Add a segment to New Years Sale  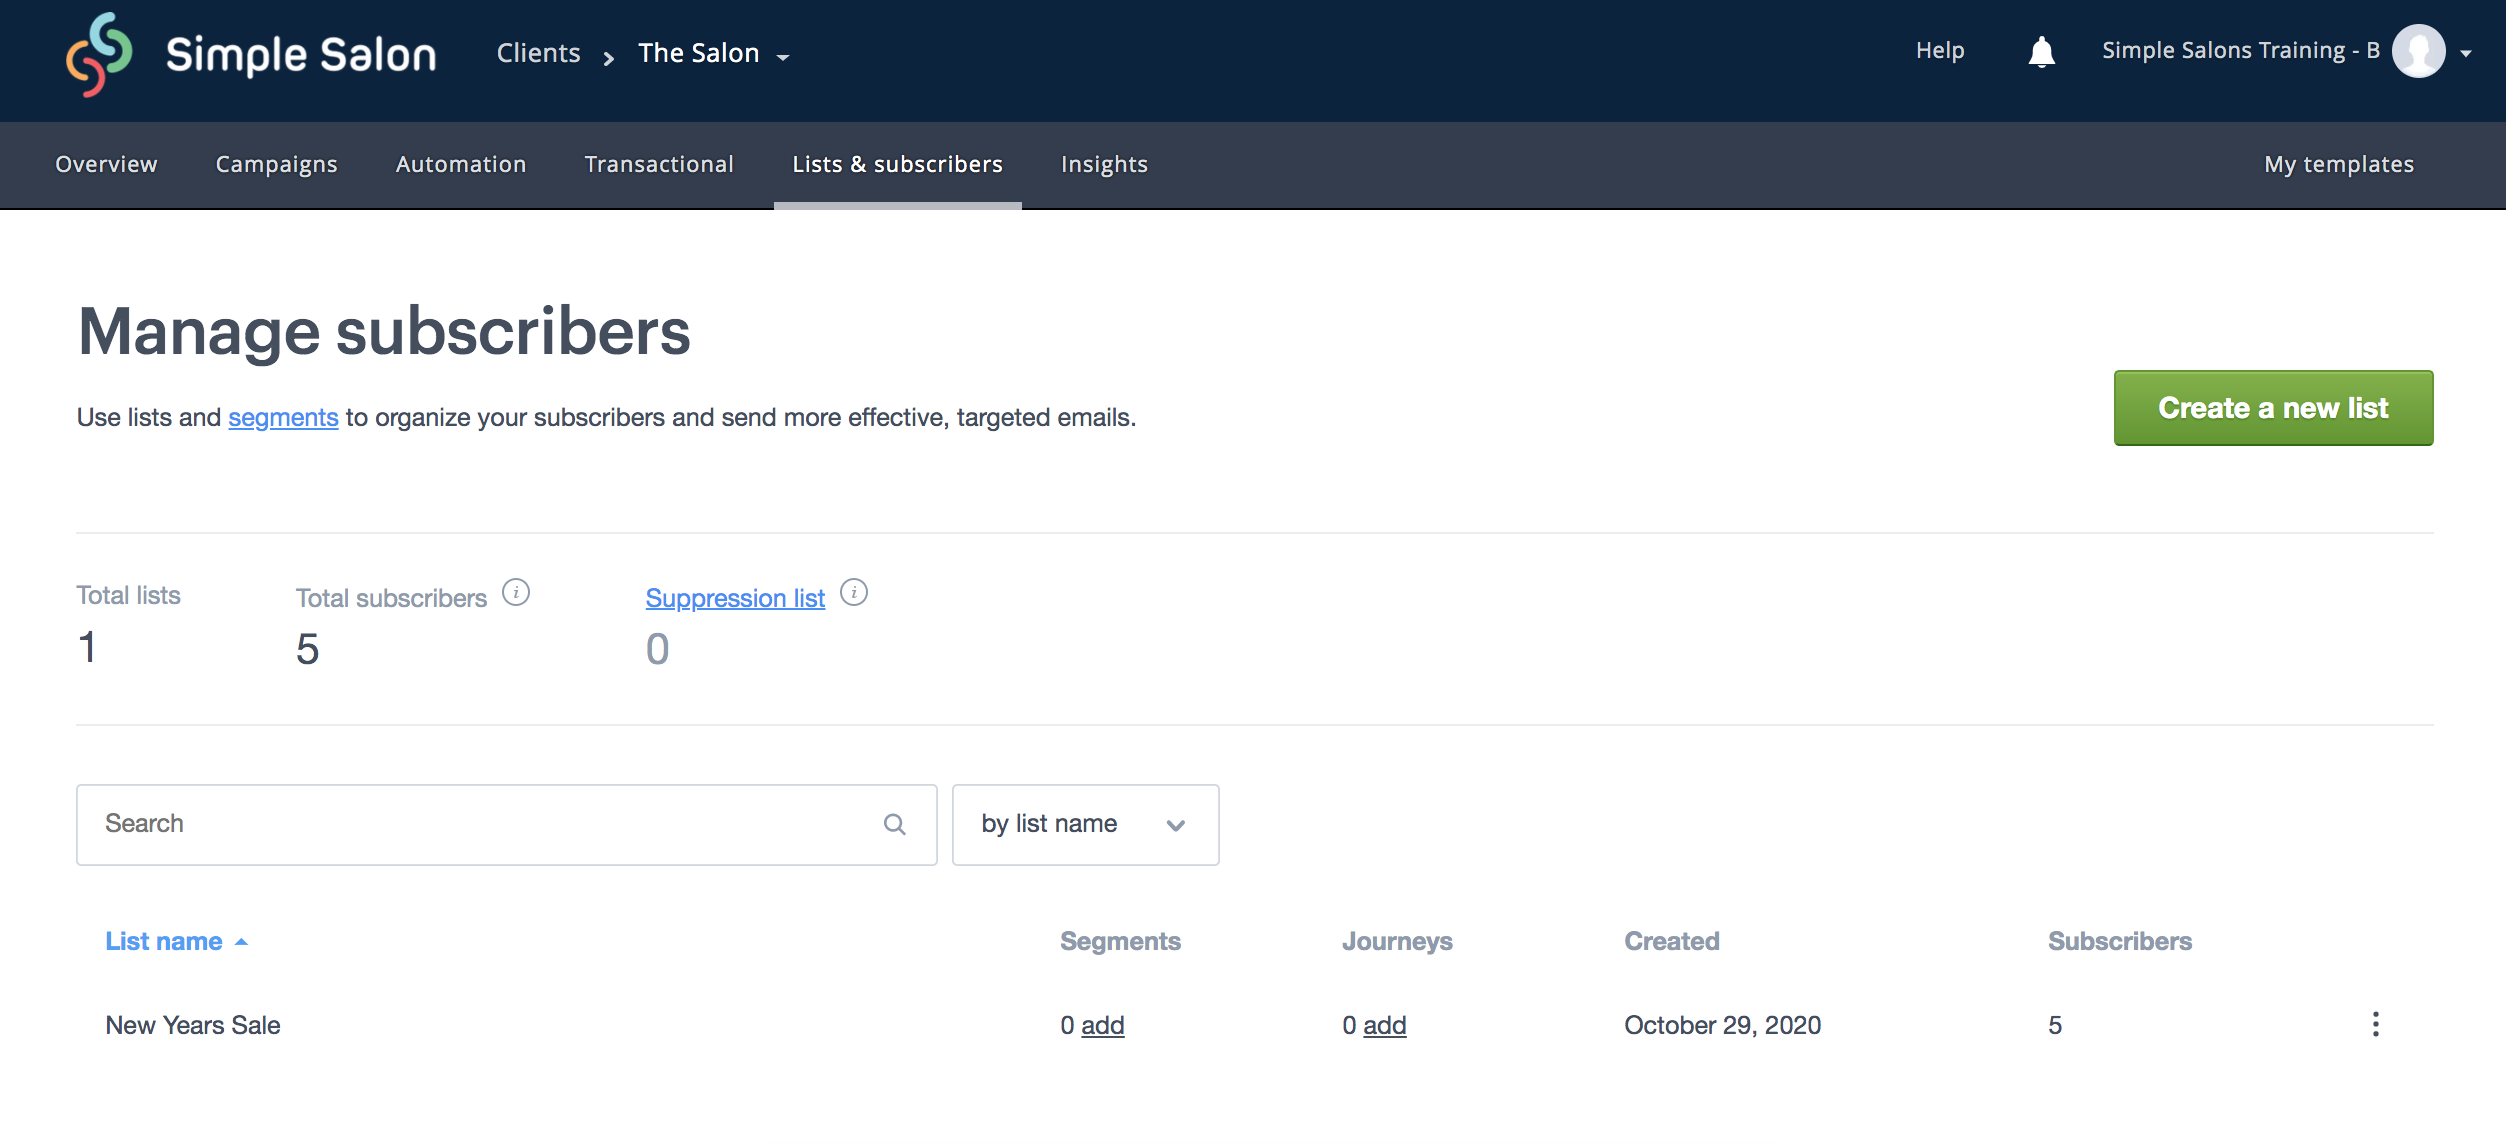pos(1102,1025)
